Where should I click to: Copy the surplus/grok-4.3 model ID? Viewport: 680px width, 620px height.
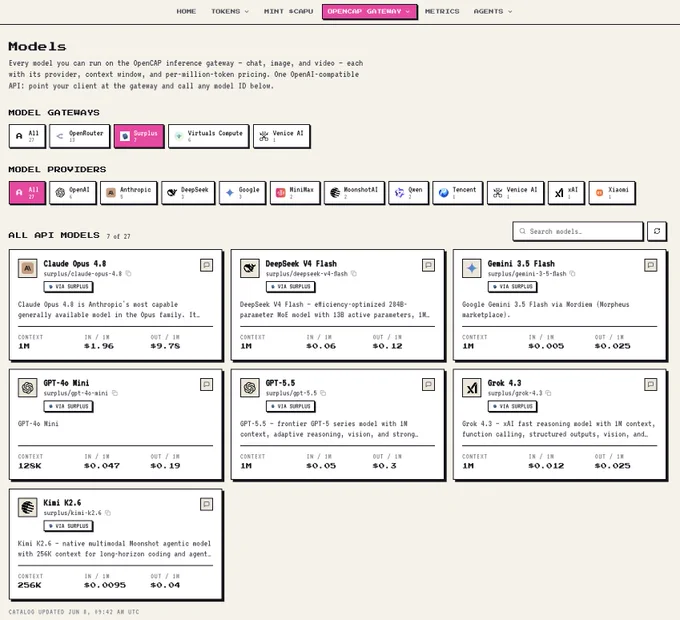pos(549,393)
